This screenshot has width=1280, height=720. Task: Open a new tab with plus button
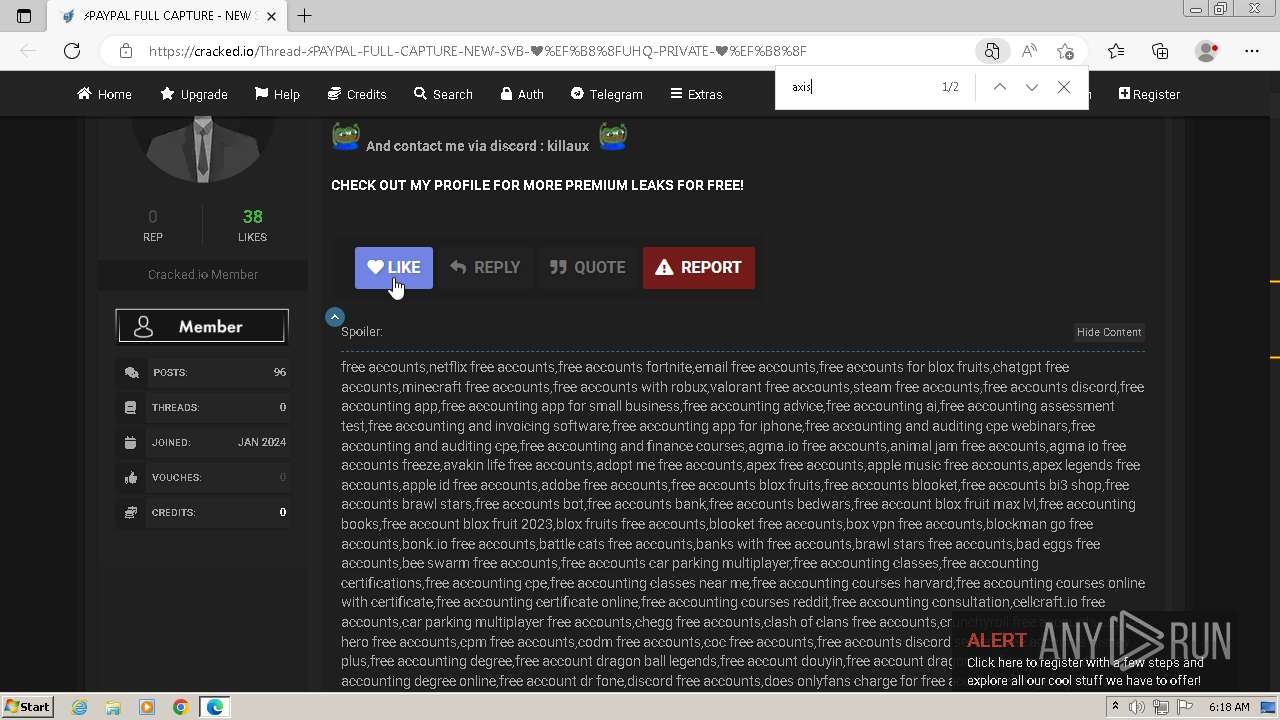[x=305, y=15]
